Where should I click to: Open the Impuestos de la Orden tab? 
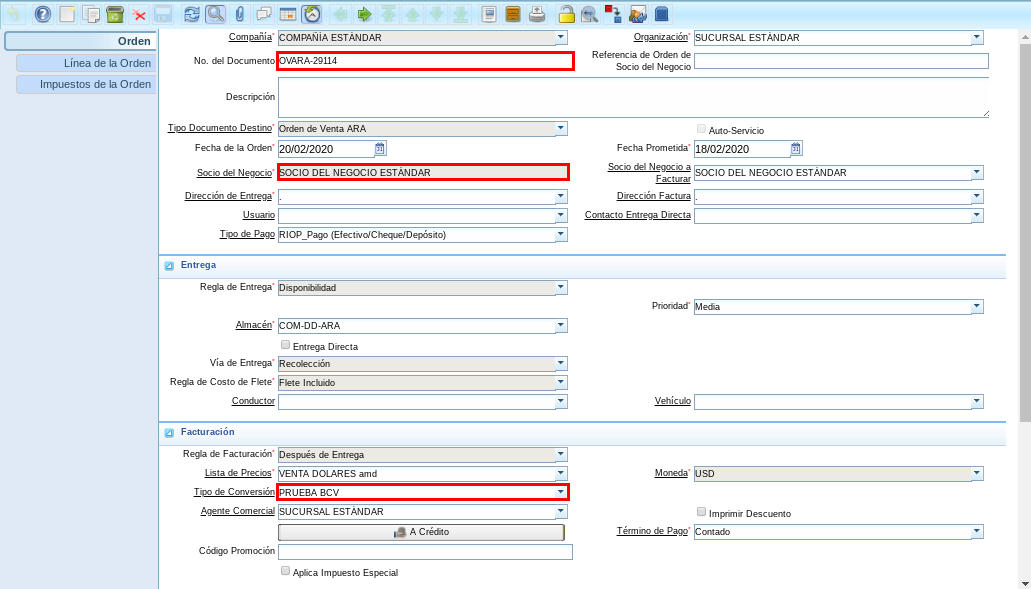point(85,84)
